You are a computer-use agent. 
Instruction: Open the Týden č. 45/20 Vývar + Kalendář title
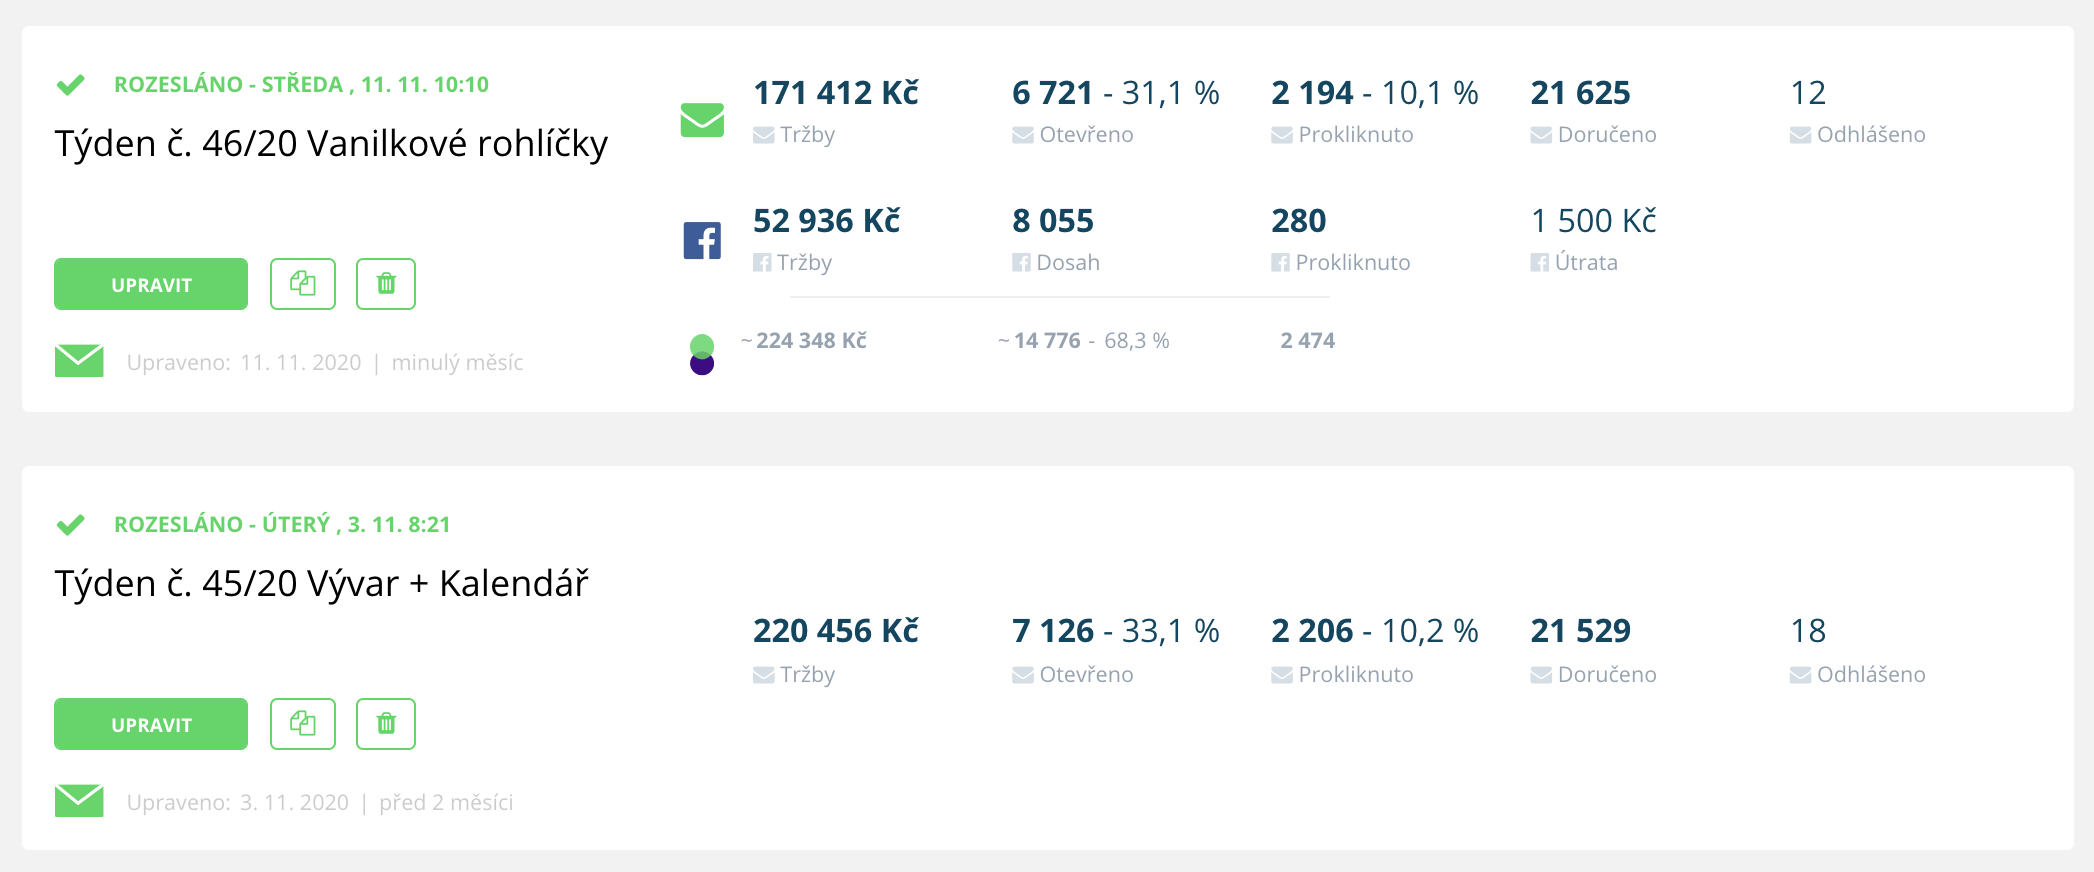coord(321,584)
